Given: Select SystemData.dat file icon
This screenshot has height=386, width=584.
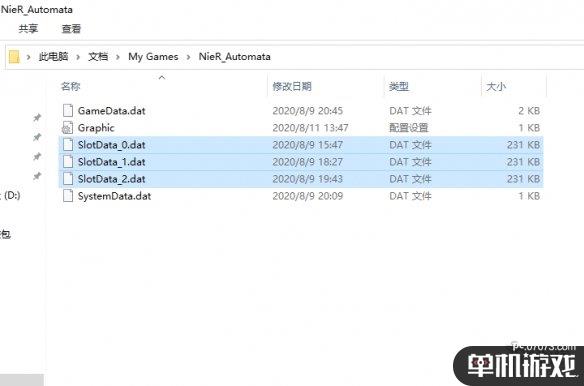Looking at the screenshot, I should (68, 196).
